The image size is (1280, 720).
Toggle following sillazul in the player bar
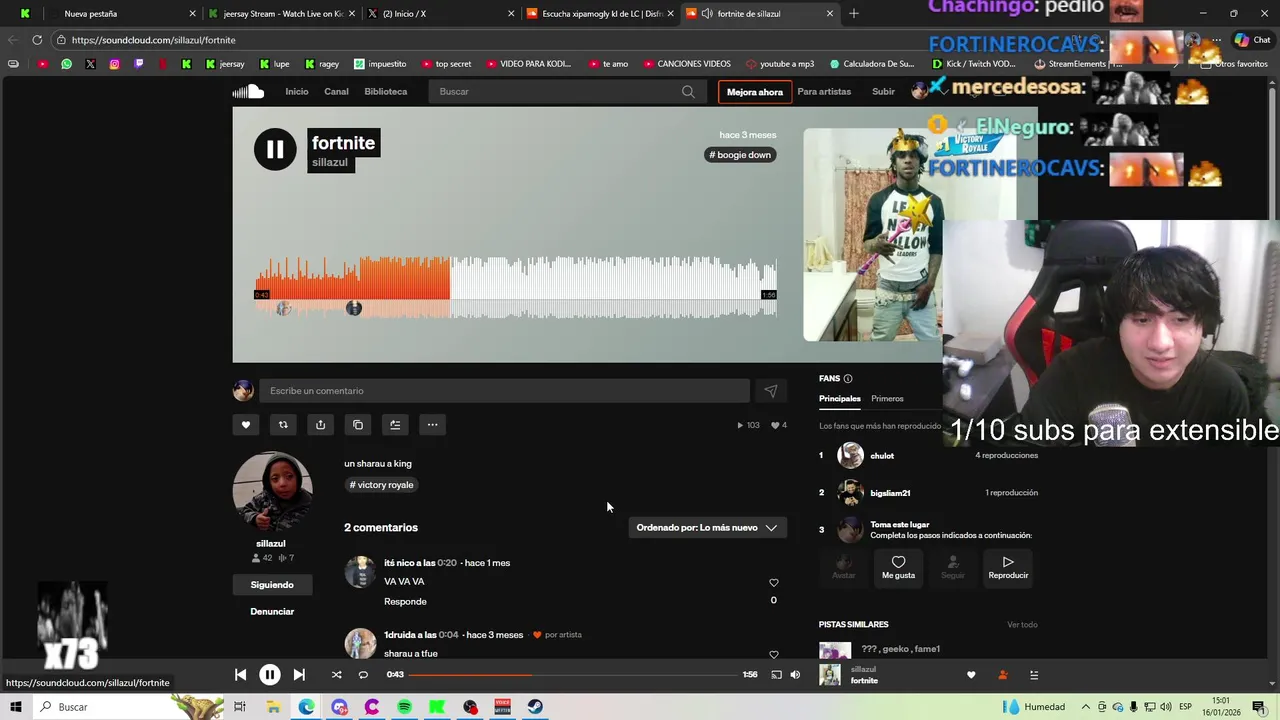coord(1002,675)
